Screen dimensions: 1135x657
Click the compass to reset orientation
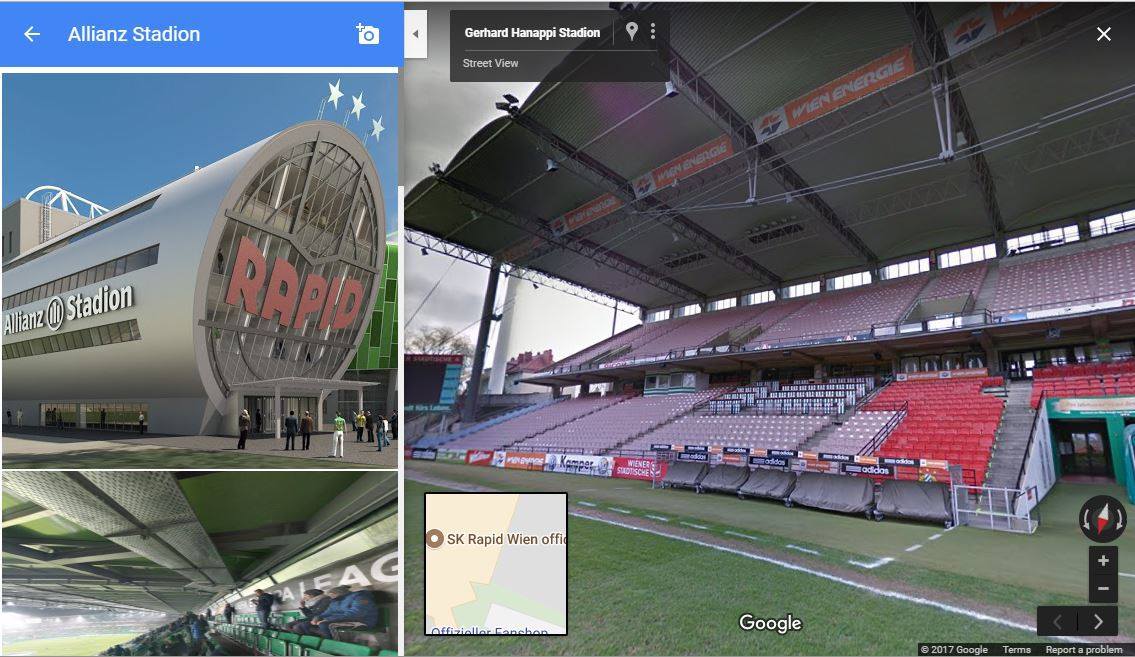click(x=1103, y=518)
